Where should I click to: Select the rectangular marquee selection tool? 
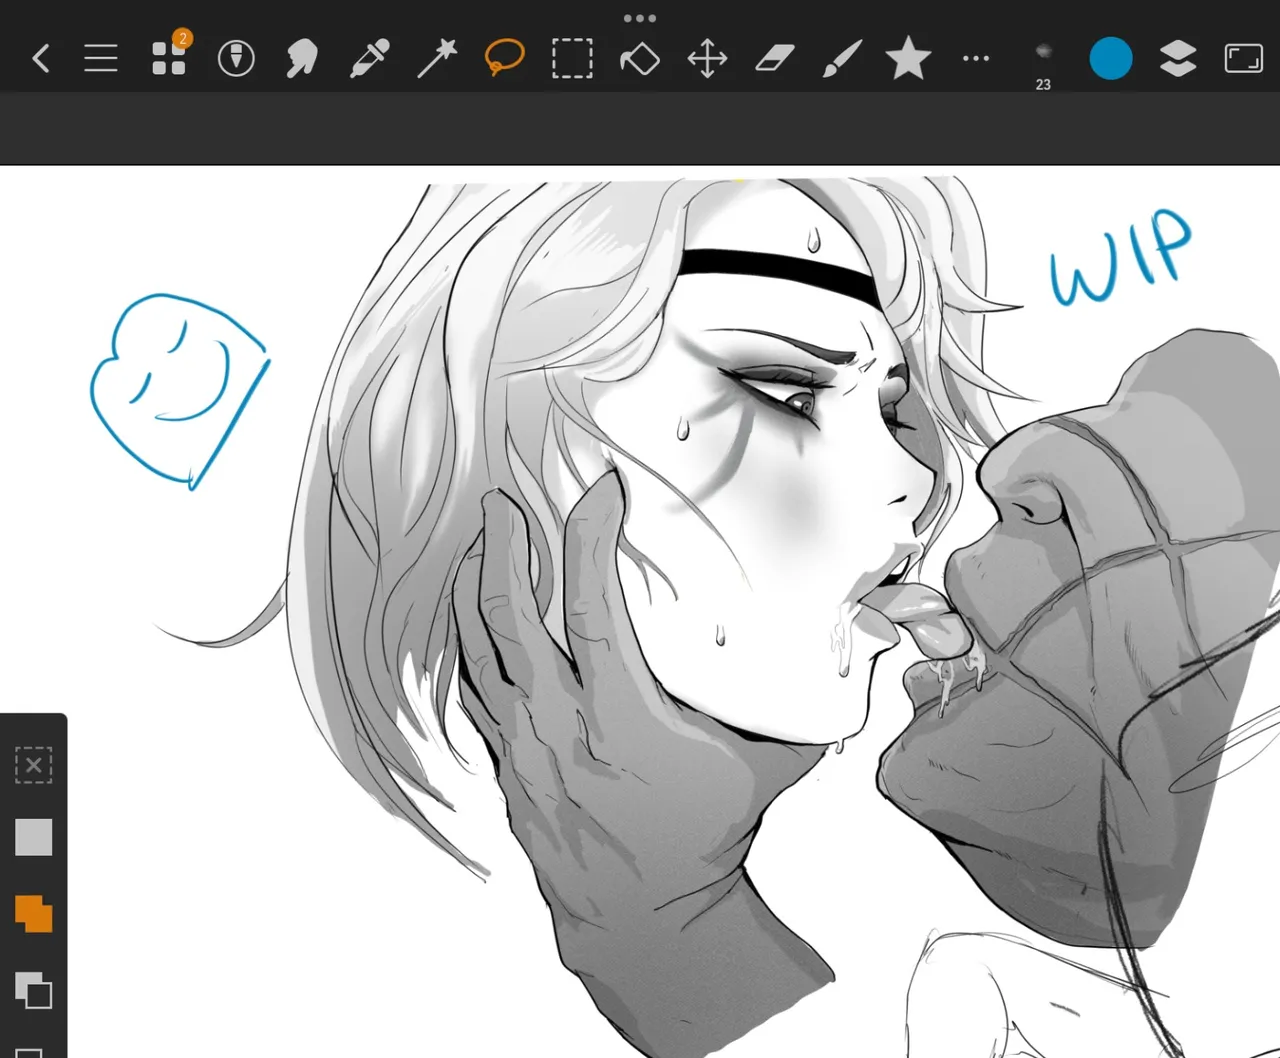(572, 59)
